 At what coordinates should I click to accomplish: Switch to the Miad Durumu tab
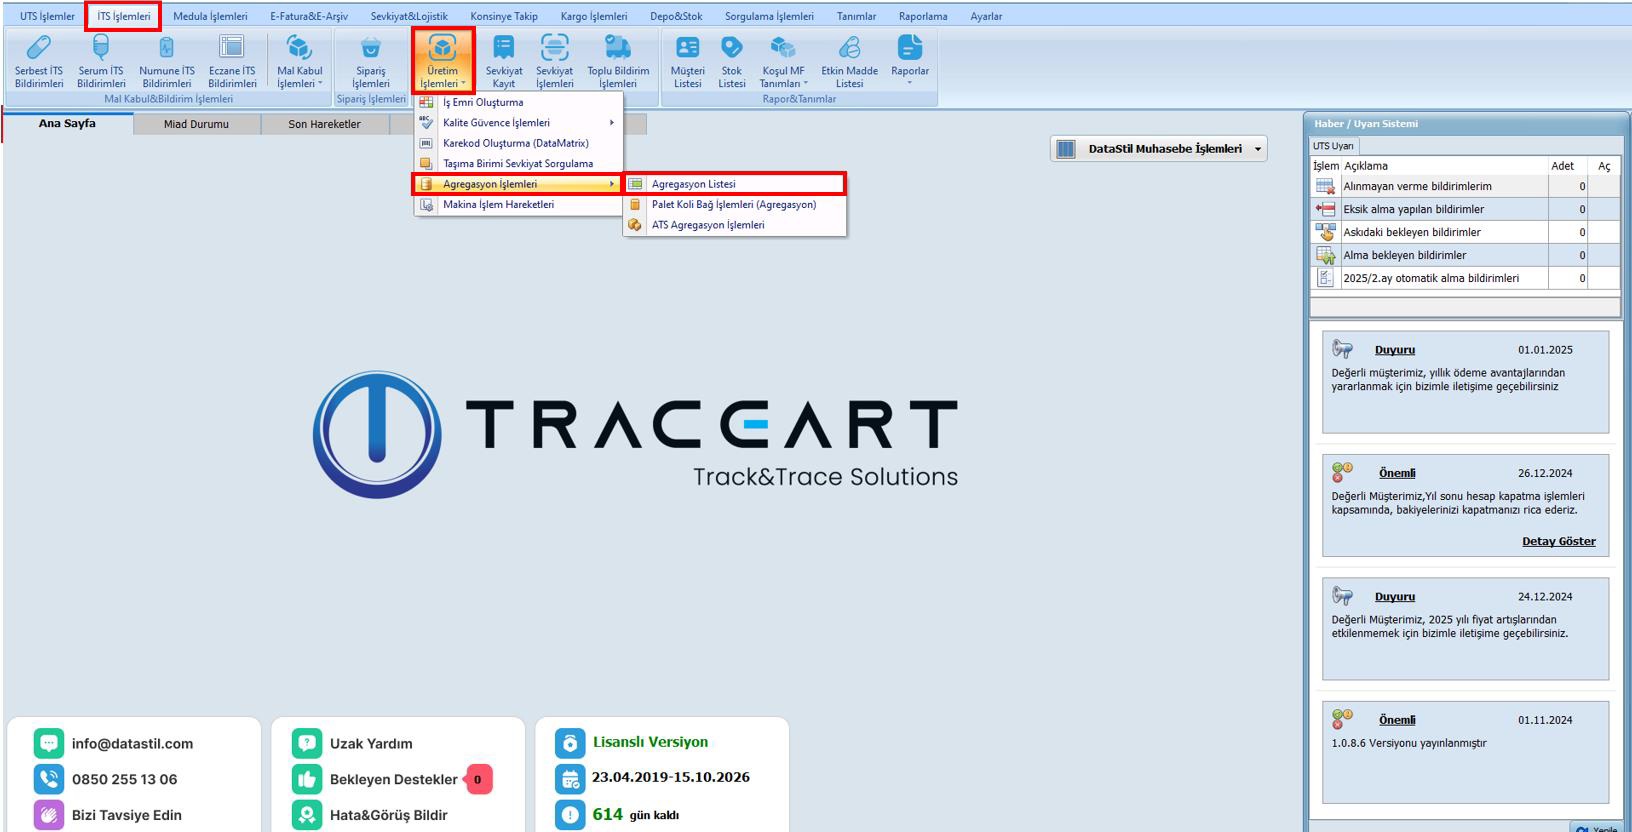pyautogui.click(x=196, y=124)
